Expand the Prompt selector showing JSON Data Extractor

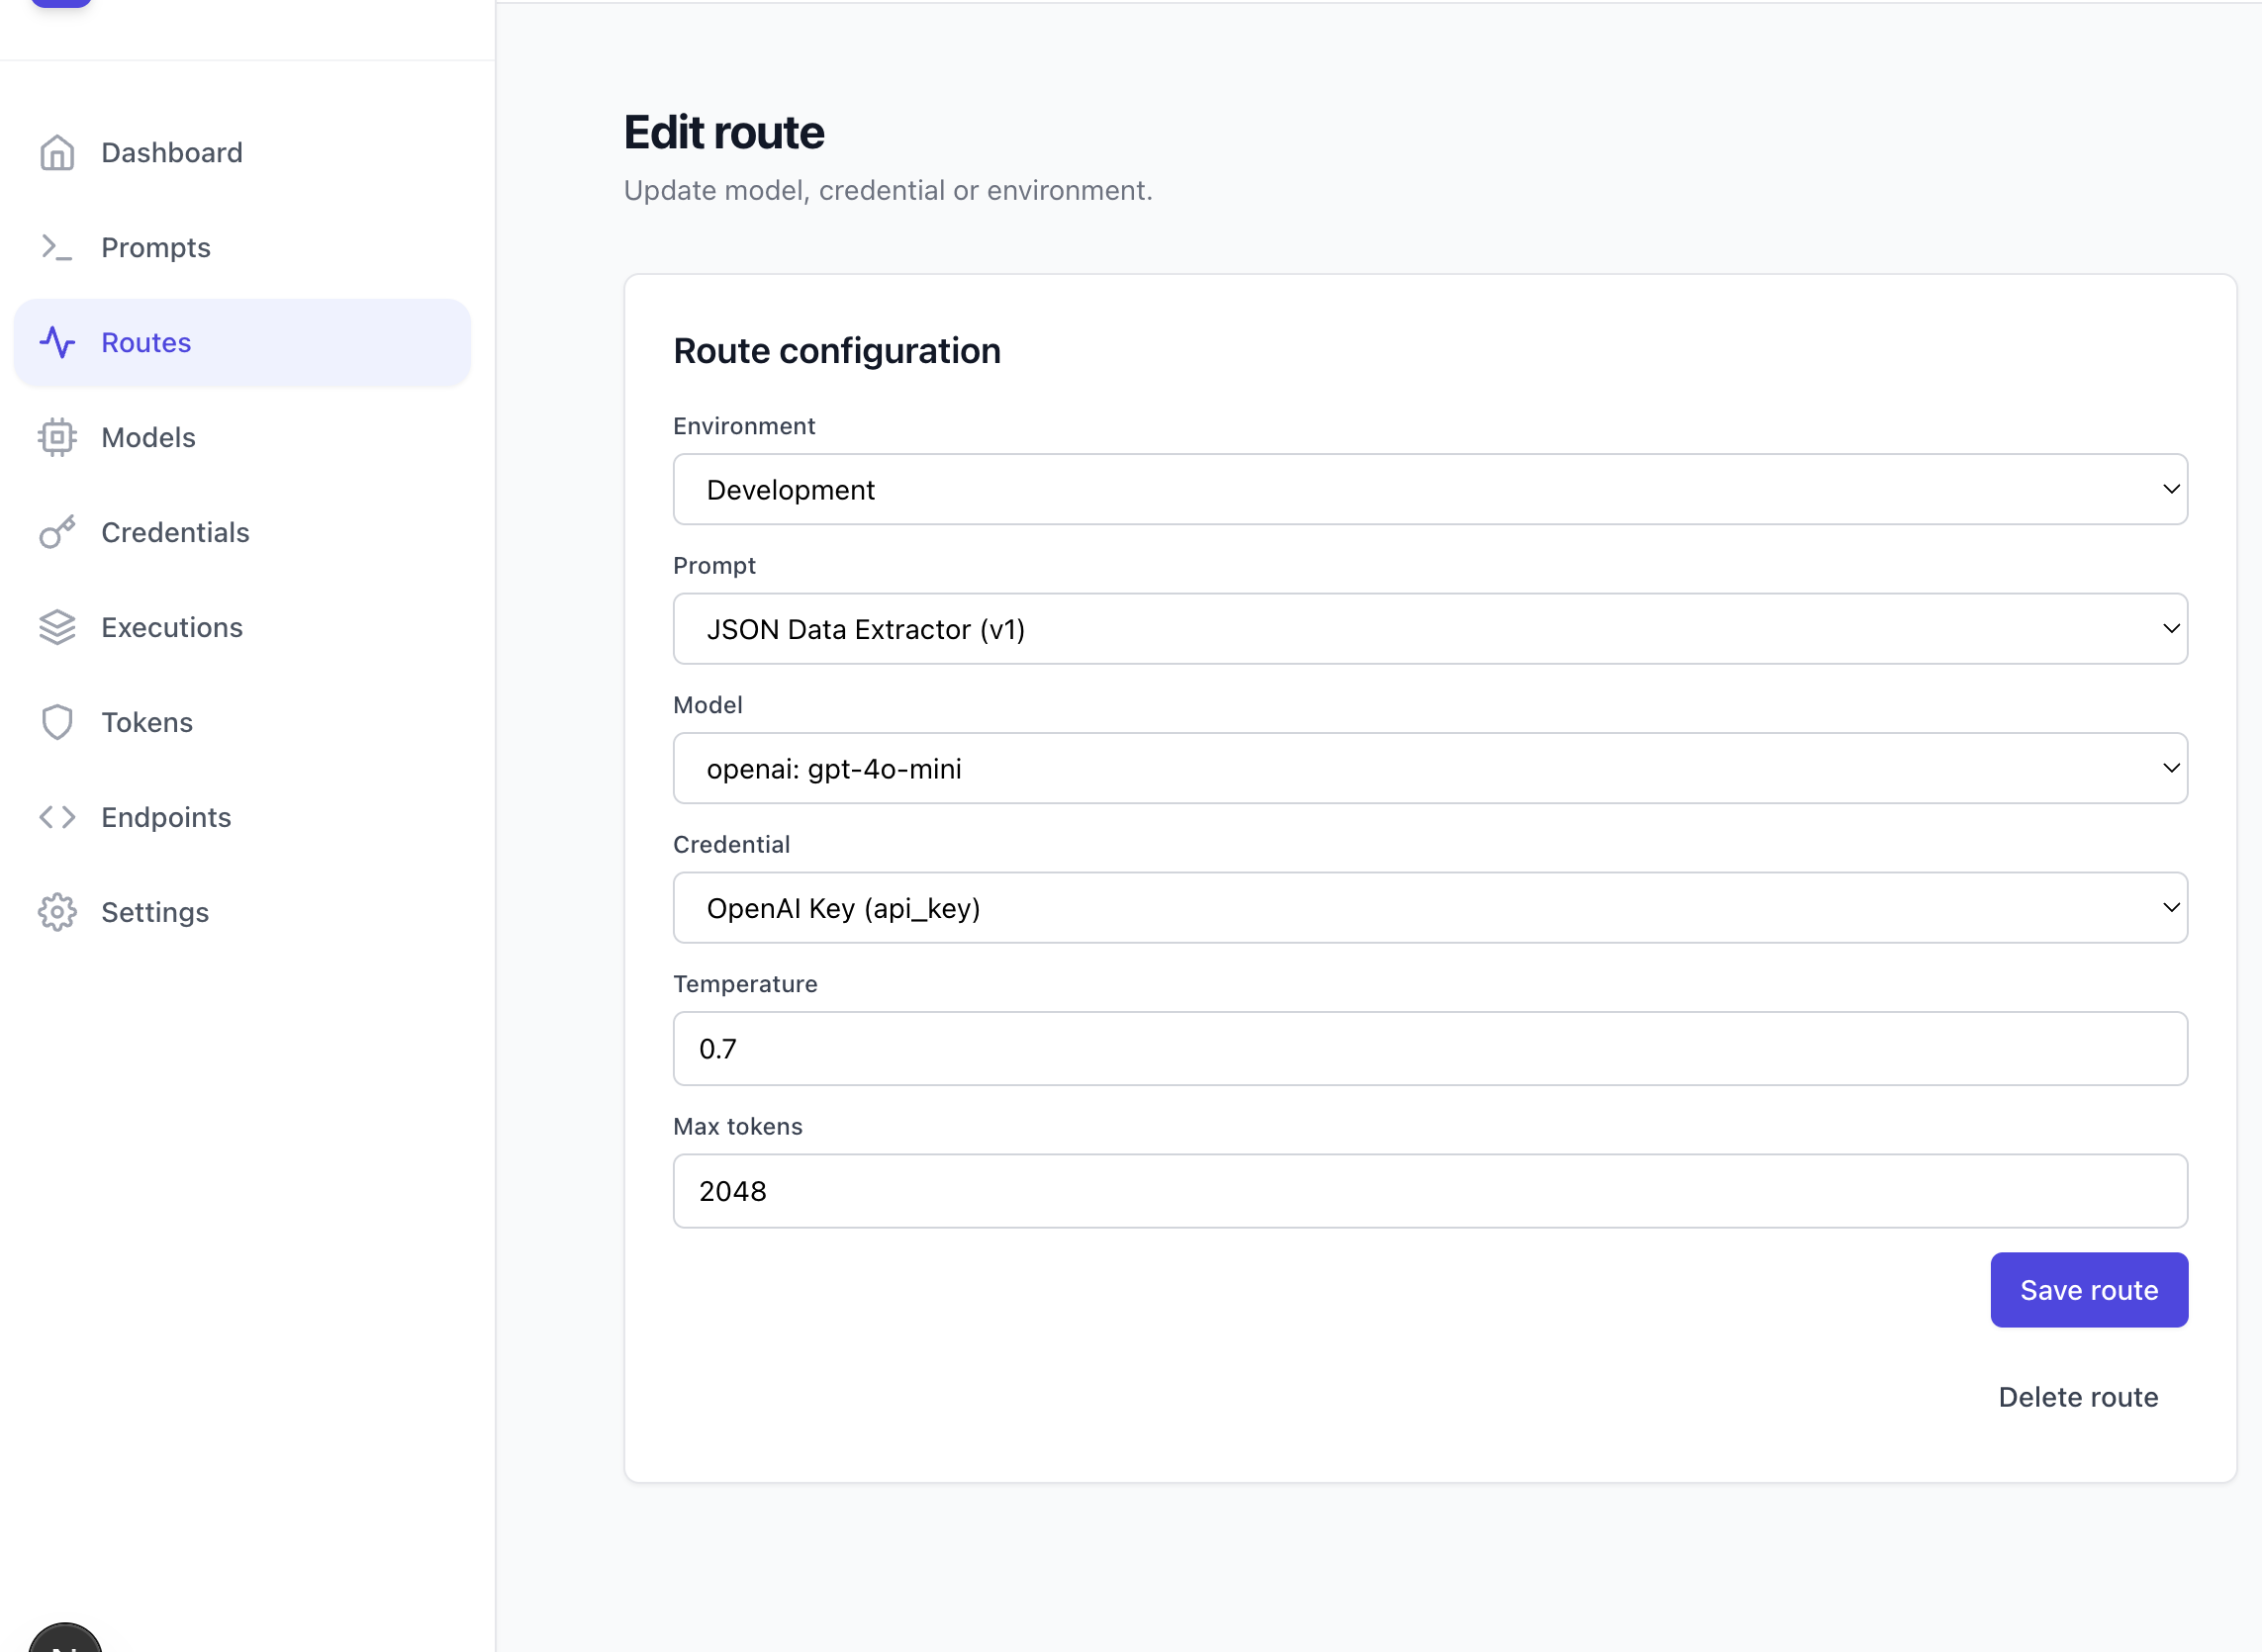click(1429, 629)
